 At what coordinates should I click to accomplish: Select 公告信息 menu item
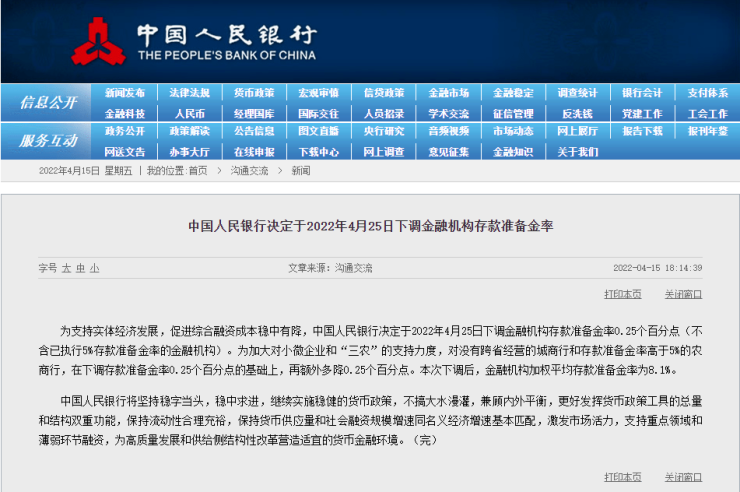pyautogui.click(x=254, y=131)
